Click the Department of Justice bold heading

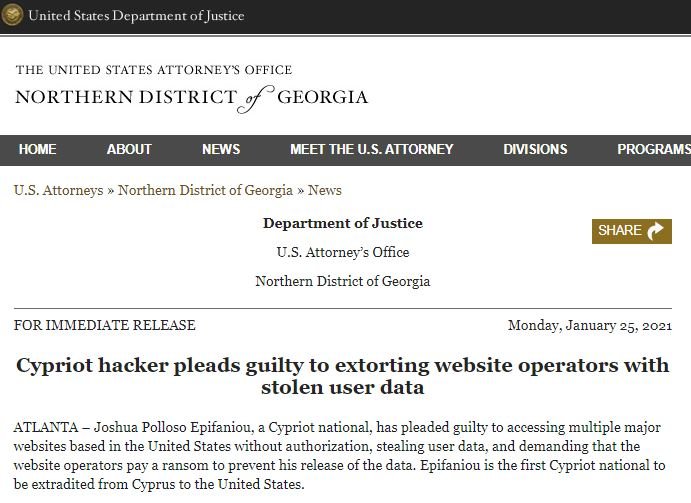tap(343, 223)
